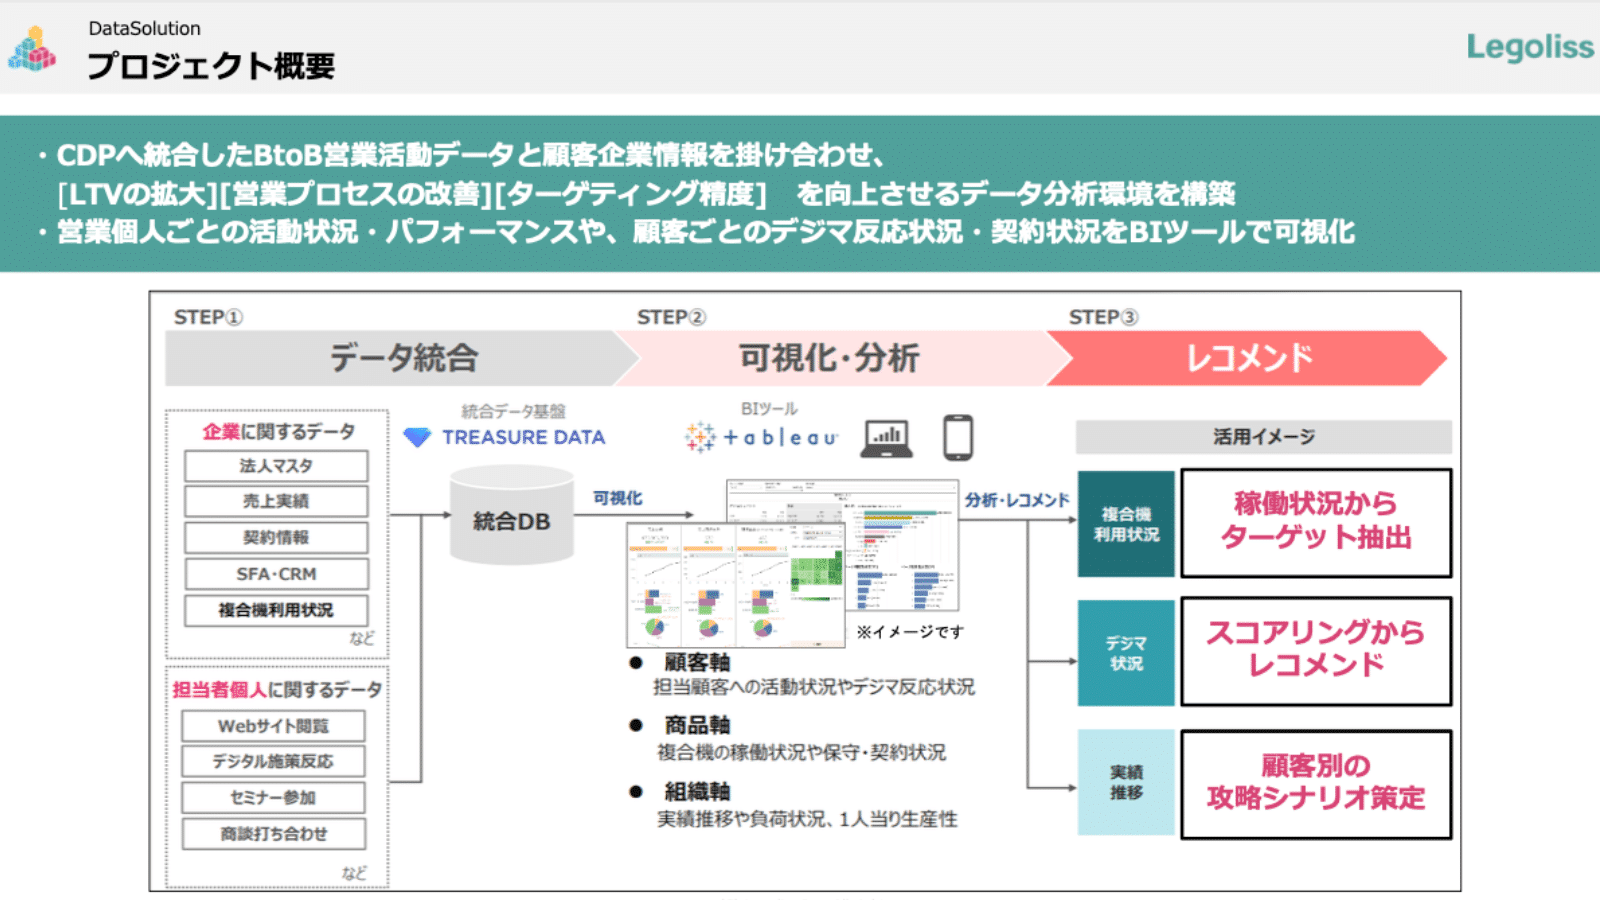Select the レコメンド step arrow
Screen dimensions: 1600x900
pos(1248,358)
